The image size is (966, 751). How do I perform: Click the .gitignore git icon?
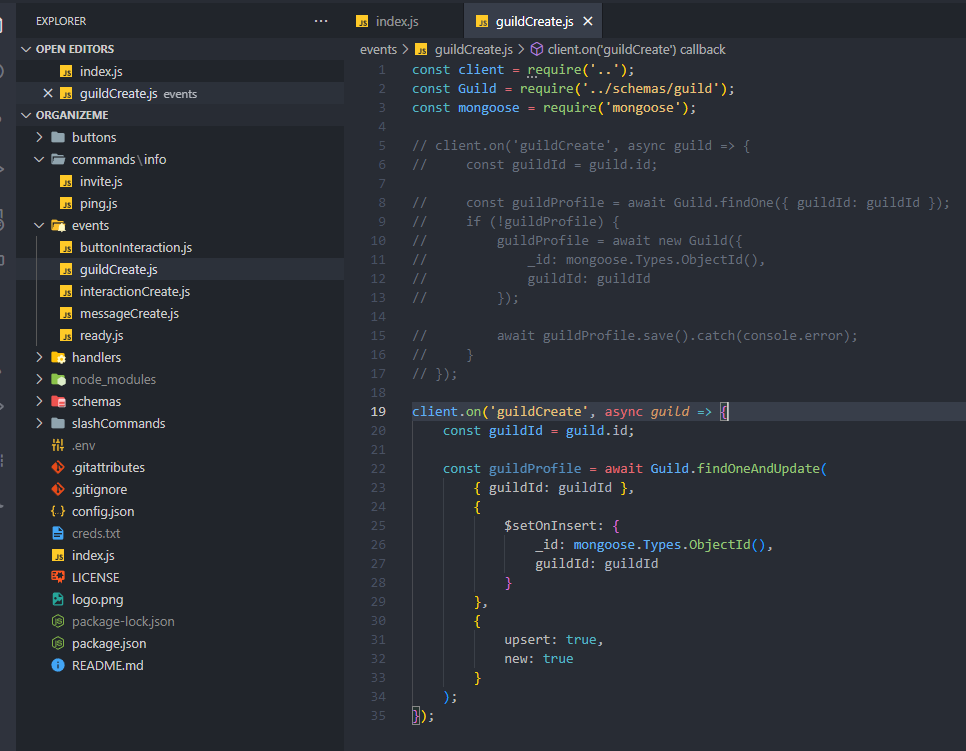tap(58, 490)
